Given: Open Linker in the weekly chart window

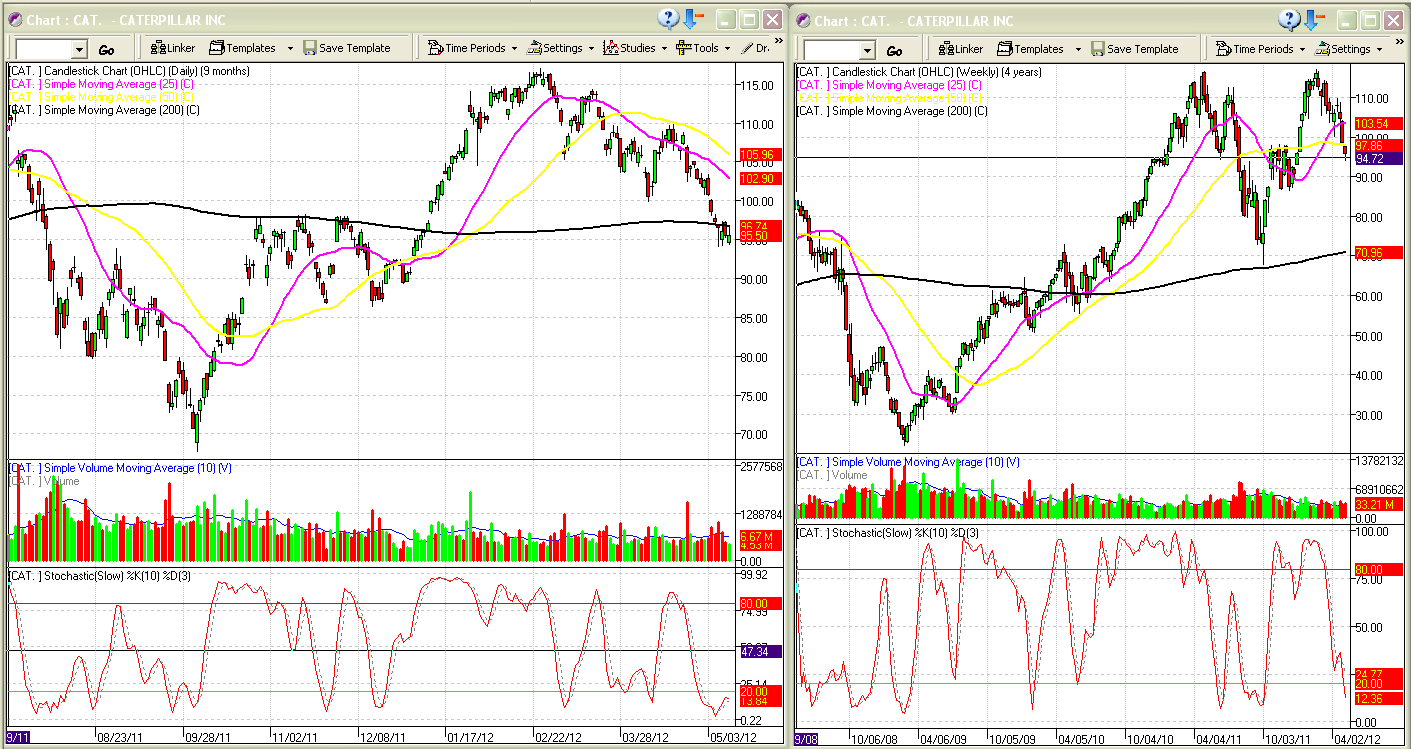Looking at the screenshot, I should click(x=961, y=48).
